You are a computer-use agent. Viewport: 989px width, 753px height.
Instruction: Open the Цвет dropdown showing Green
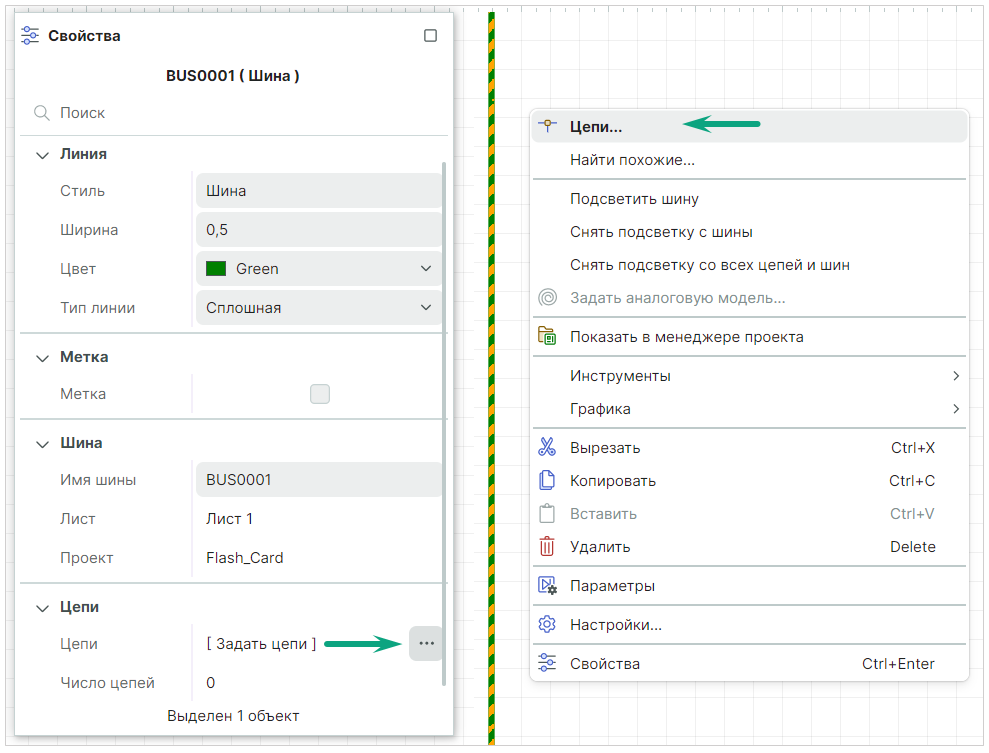318,269
